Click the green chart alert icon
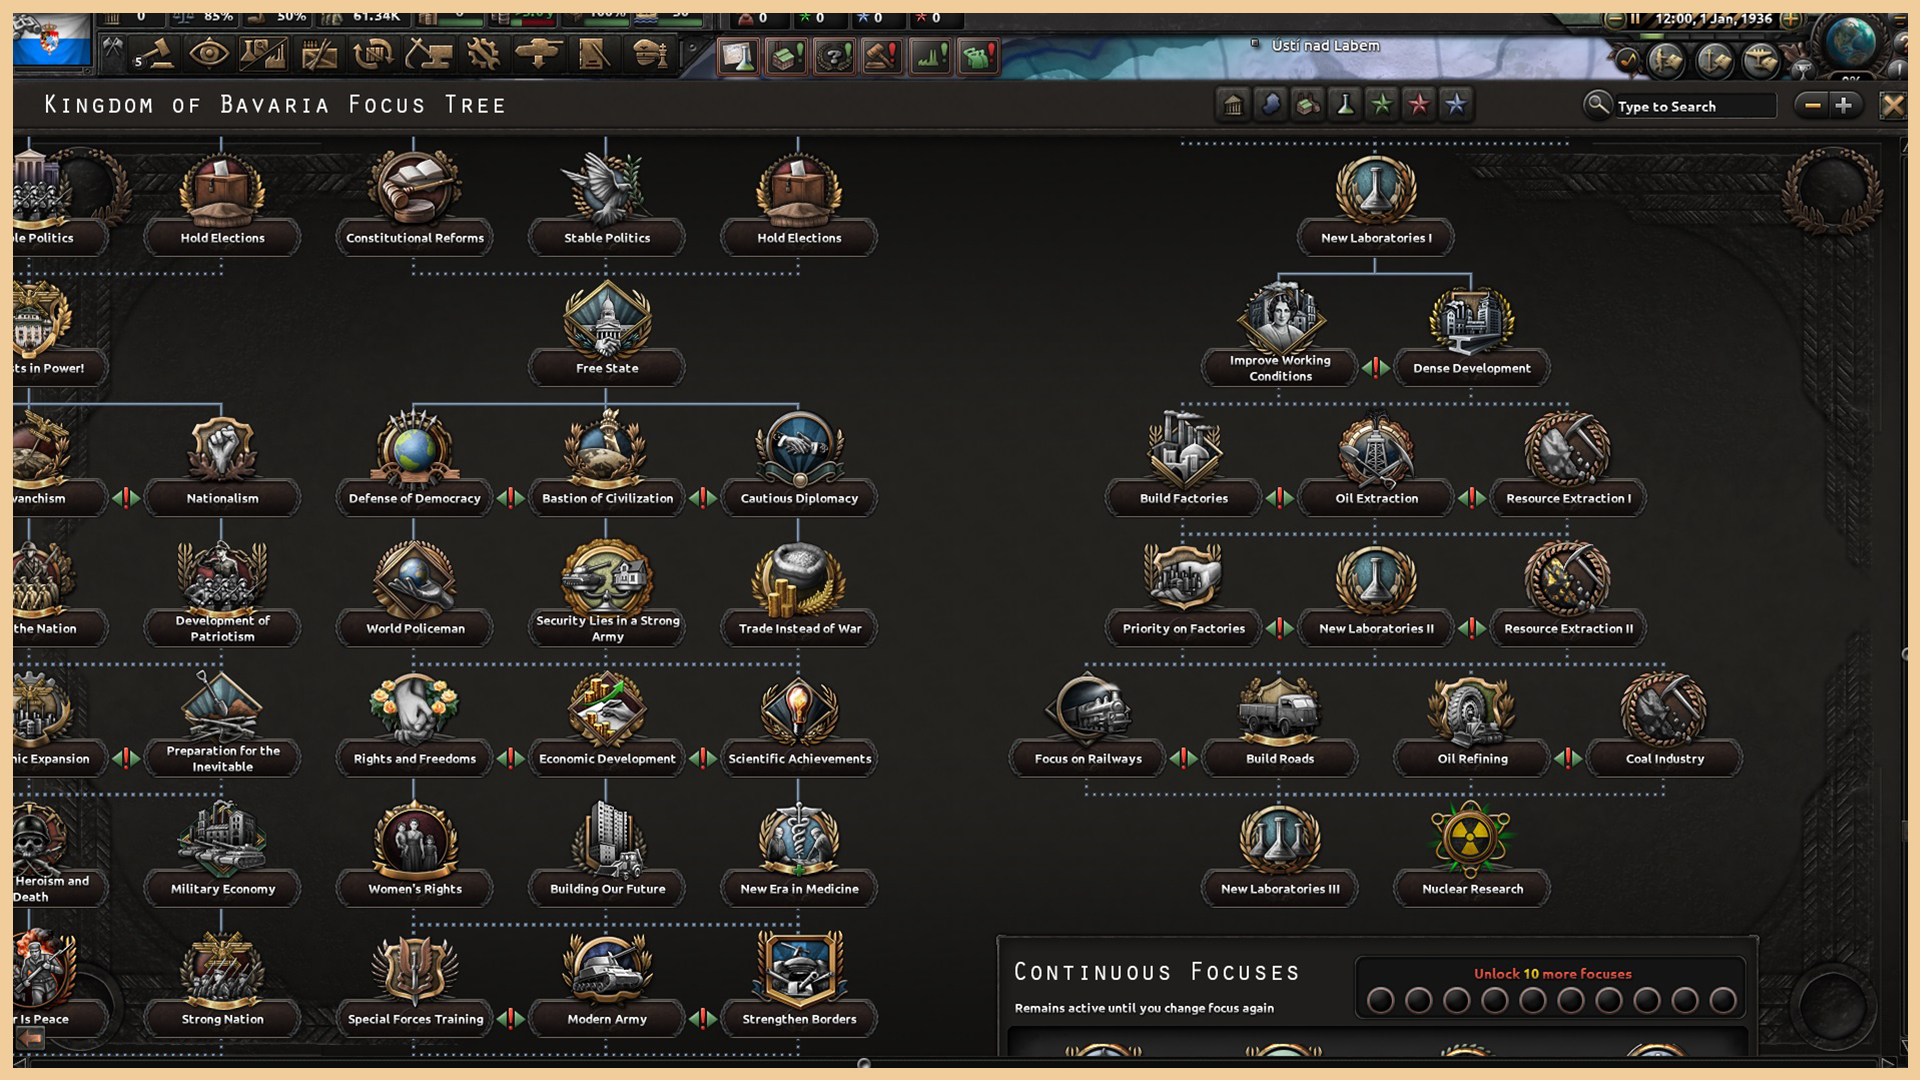This screenshot has height=1080, width=1920. point(930,57)
